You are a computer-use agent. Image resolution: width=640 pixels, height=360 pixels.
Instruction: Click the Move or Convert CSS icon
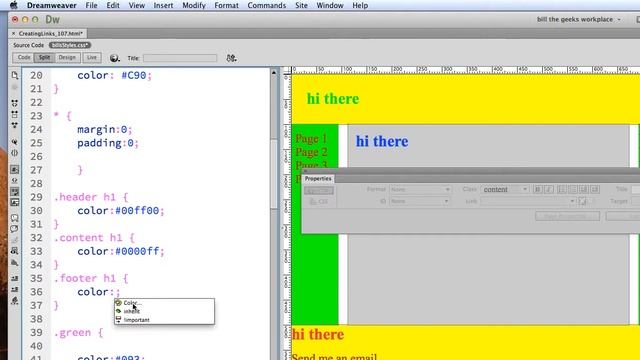click(x=15, y=262)
